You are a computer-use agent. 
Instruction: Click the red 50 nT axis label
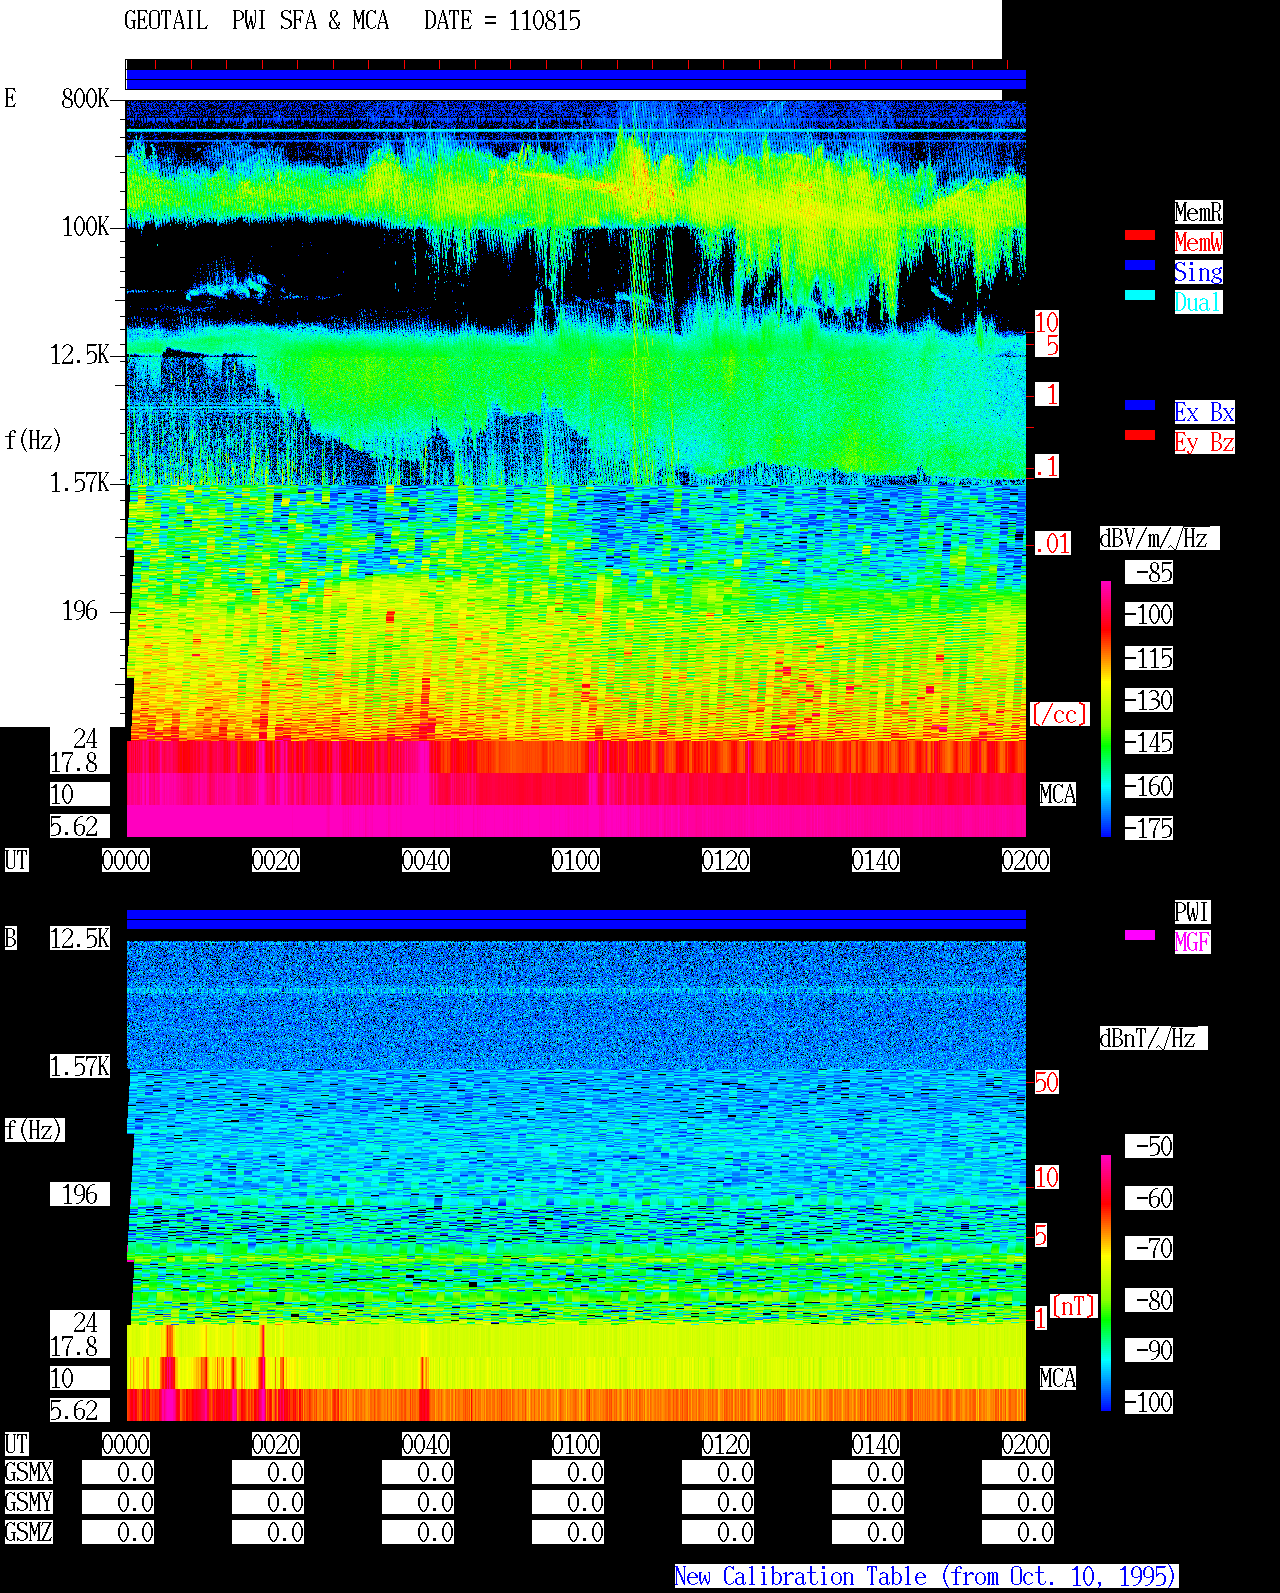(x=1046, y=1082)
